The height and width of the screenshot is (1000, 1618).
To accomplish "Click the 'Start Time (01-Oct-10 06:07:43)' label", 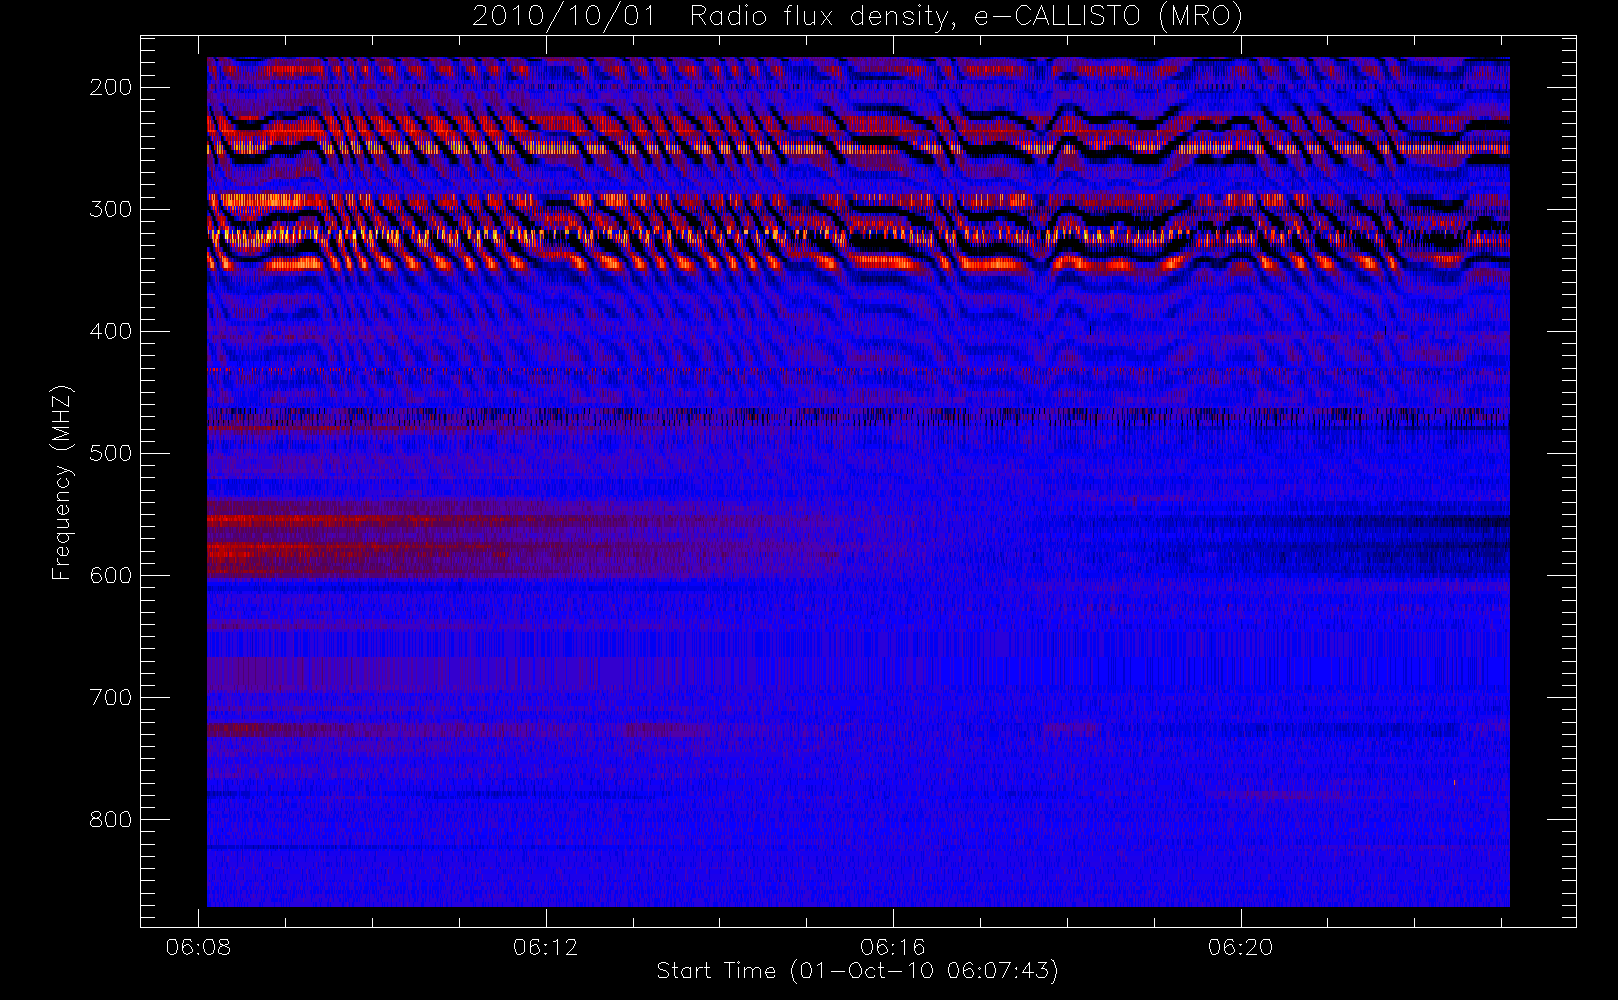I will pos(857,971).
